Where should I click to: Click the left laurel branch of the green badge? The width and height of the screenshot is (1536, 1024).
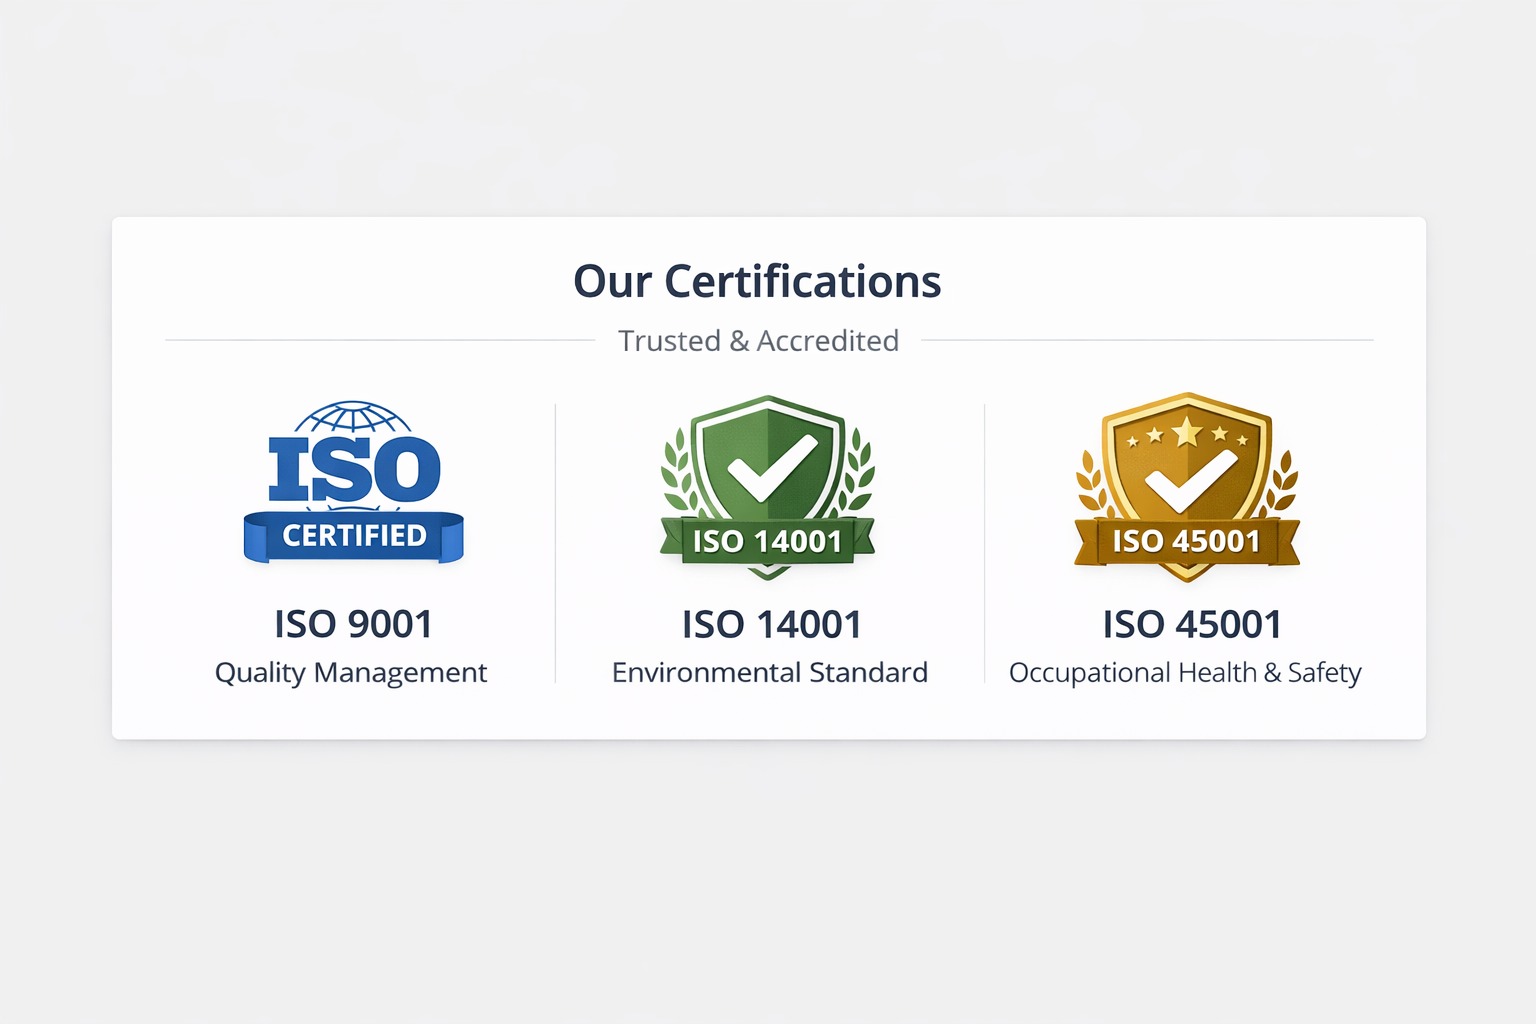[677, 471]
